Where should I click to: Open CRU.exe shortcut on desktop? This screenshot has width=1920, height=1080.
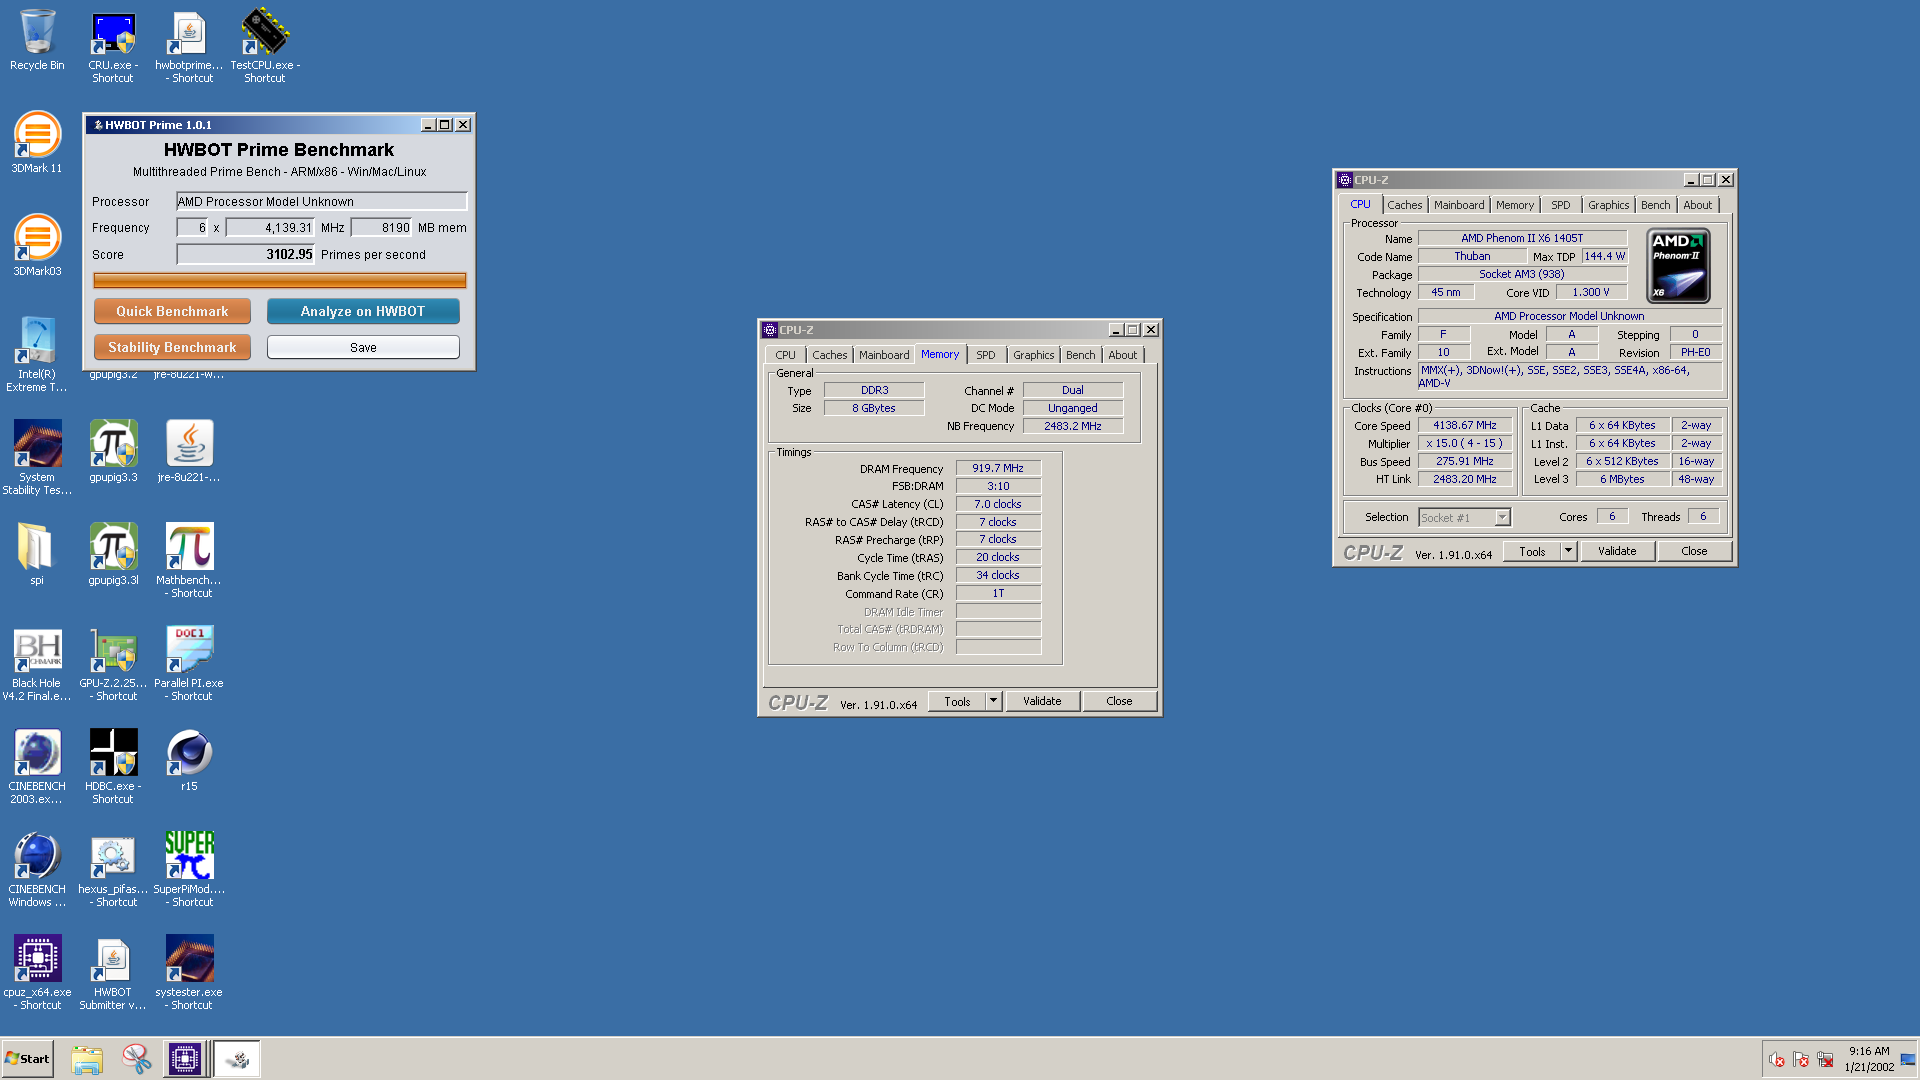pos(113,46)
